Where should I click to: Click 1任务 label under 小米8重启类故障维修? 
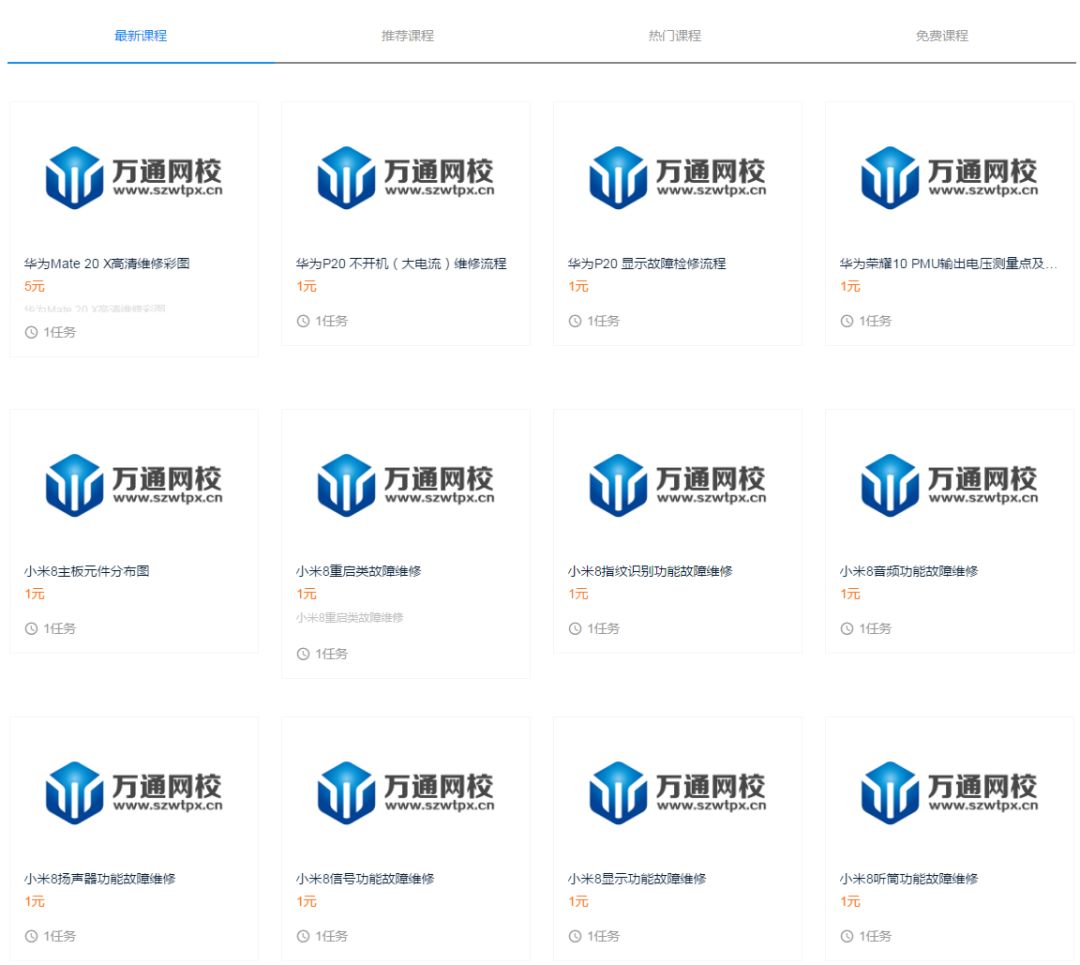click(332, 654)
